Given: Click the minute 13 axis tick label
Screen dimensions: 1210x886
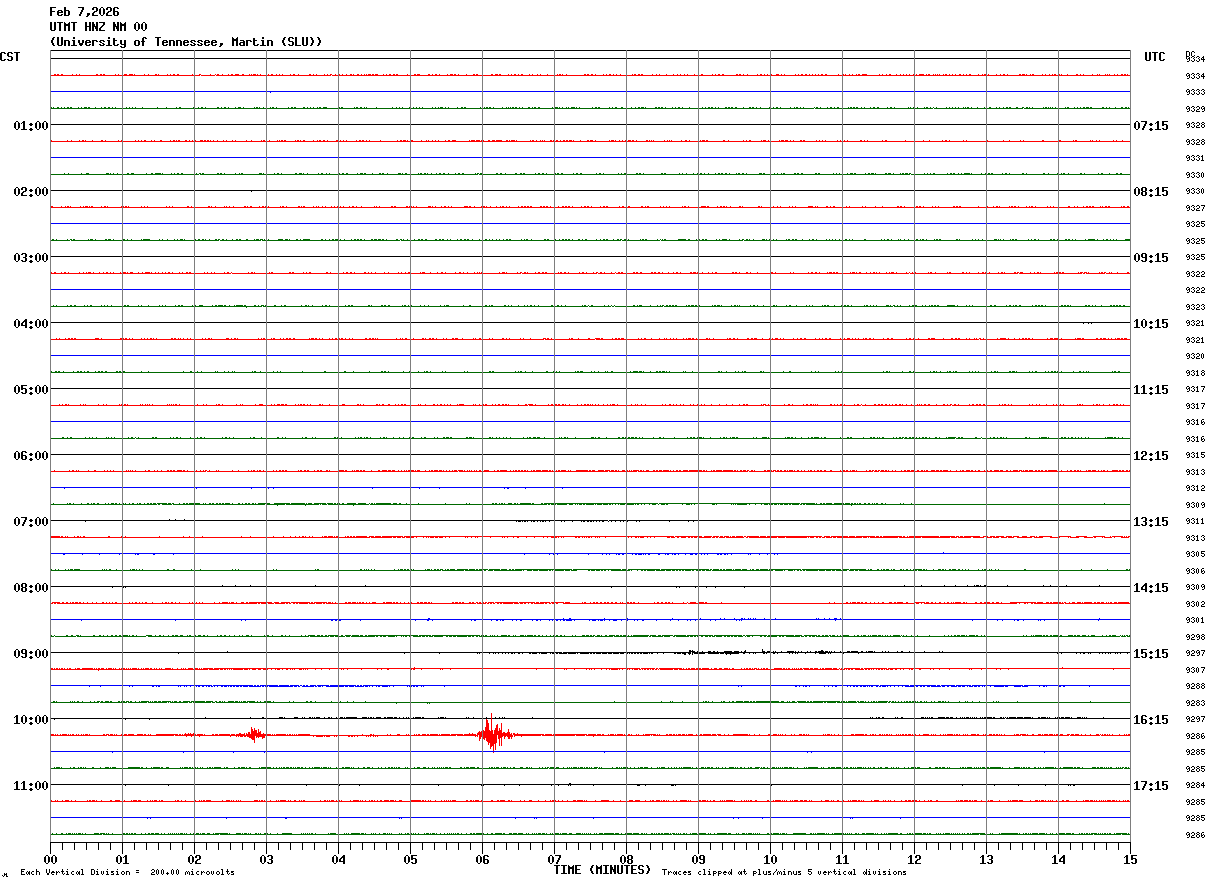Looking at the screenshot, I should click(986, 859).
